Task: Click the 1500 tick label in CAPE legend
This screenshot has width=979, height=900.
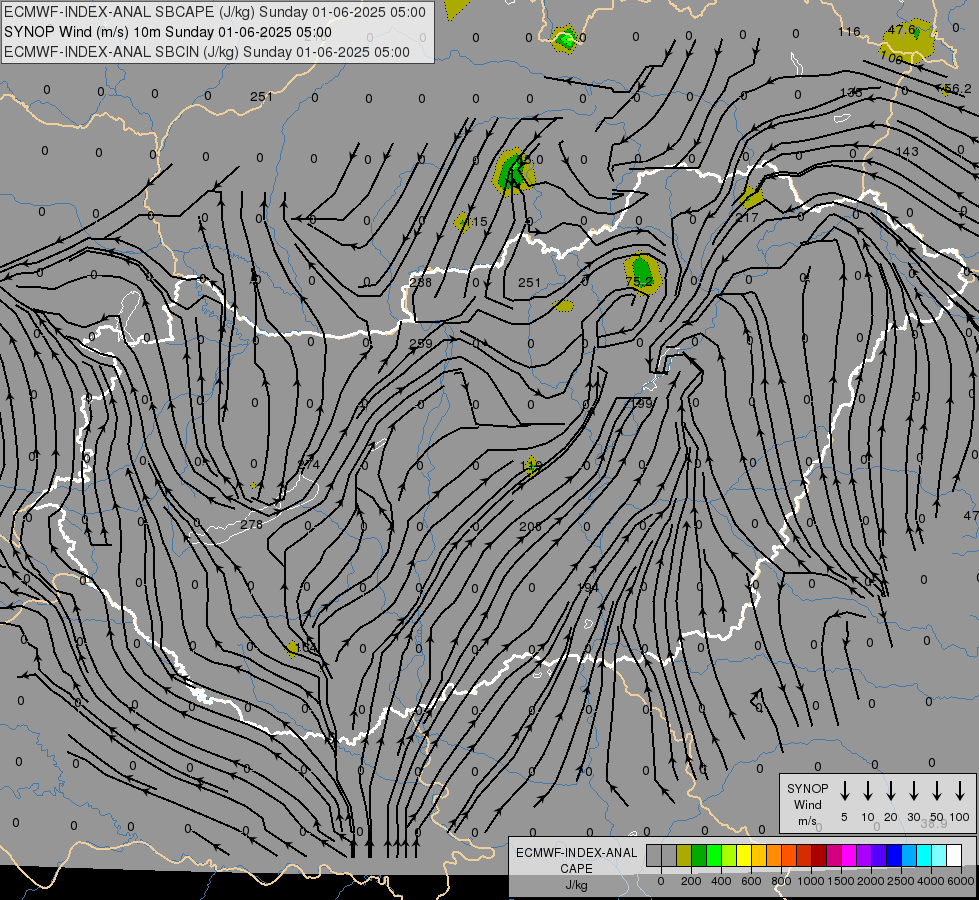Action: click(x=840, y=881)
